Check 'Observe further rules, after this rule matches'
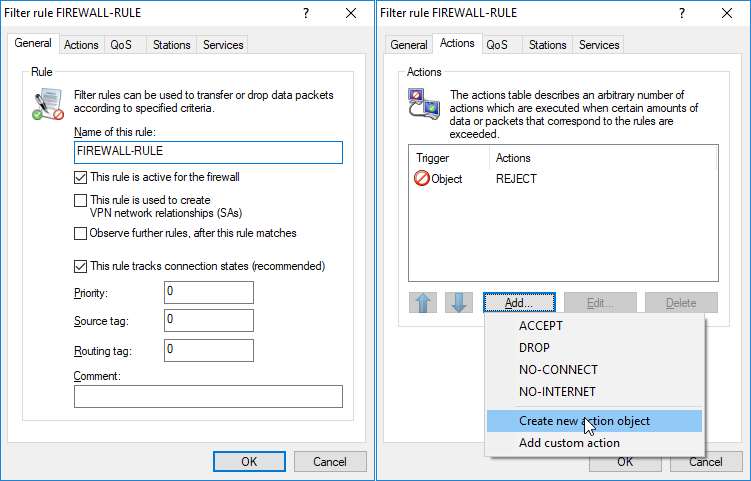The height and width of the screenshot is (481, 751). pos(81,233)
